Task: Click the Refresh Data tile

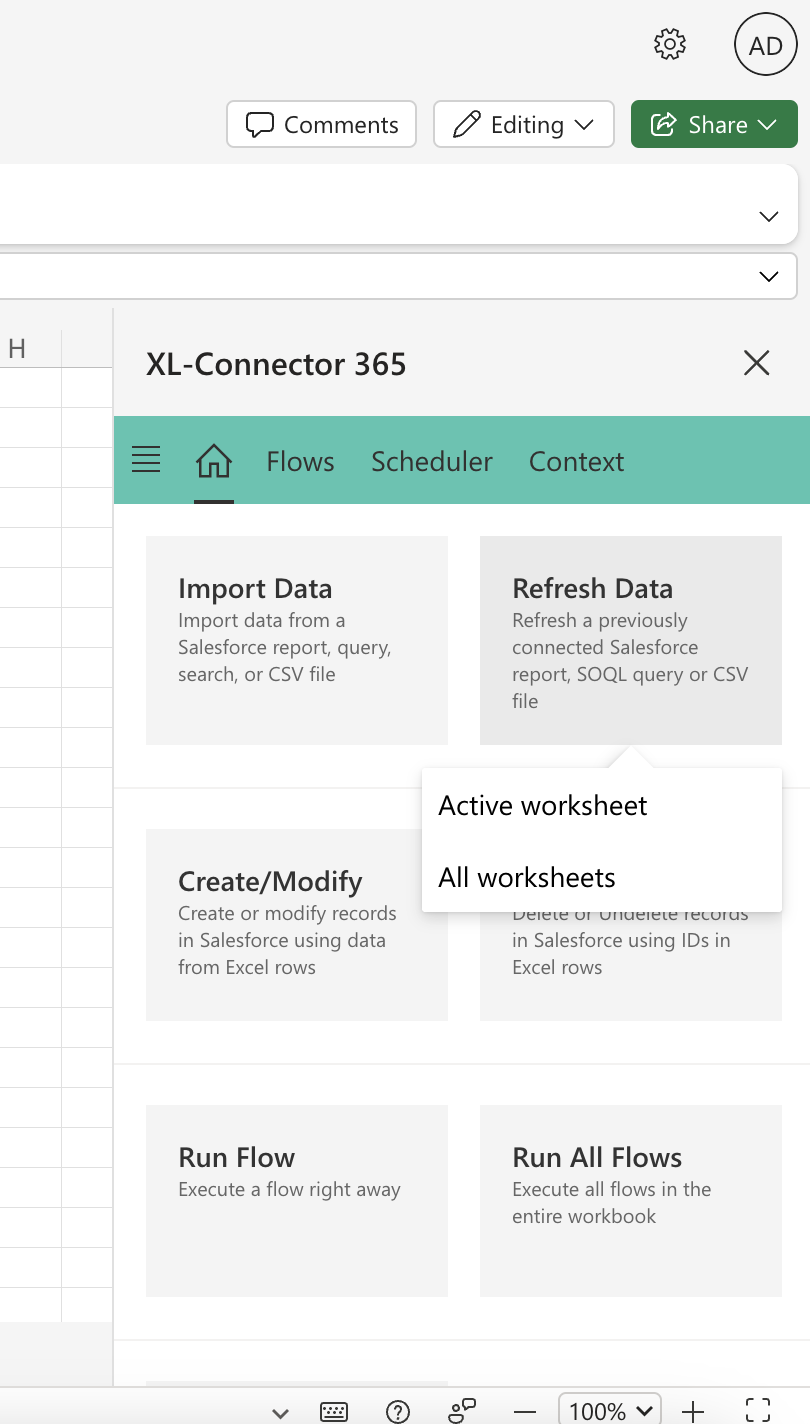Action: click(x=631, y=640)
